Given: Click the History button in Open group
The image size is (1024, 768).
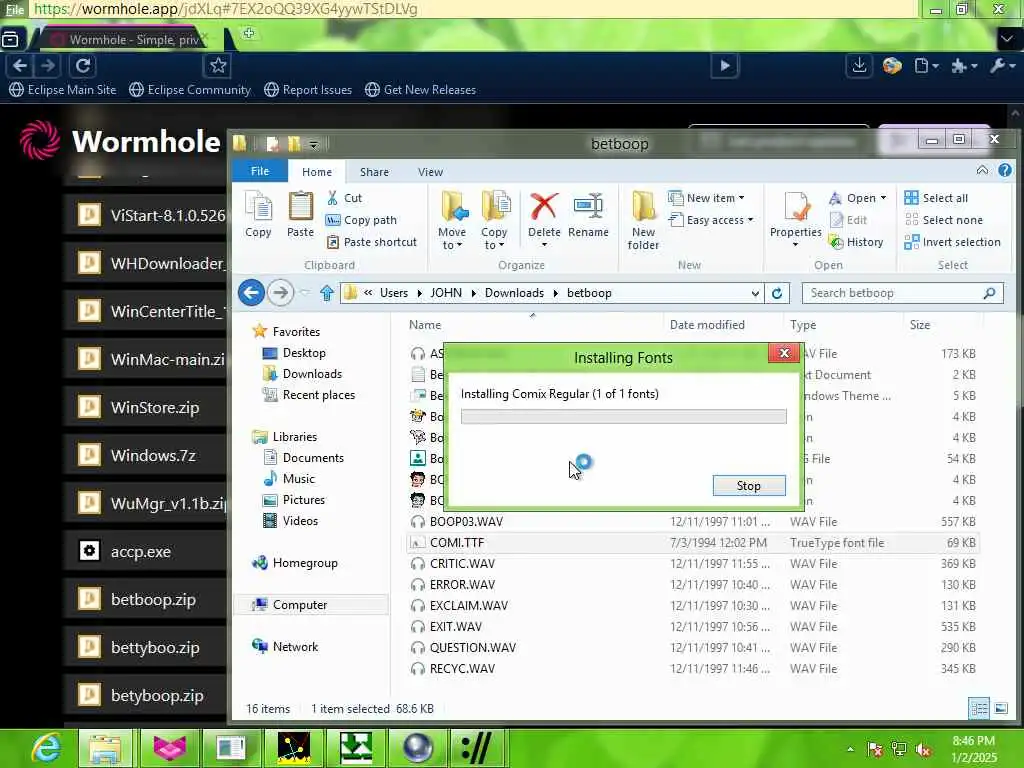Looking at the screenshot, I should [x=856, y=242].
